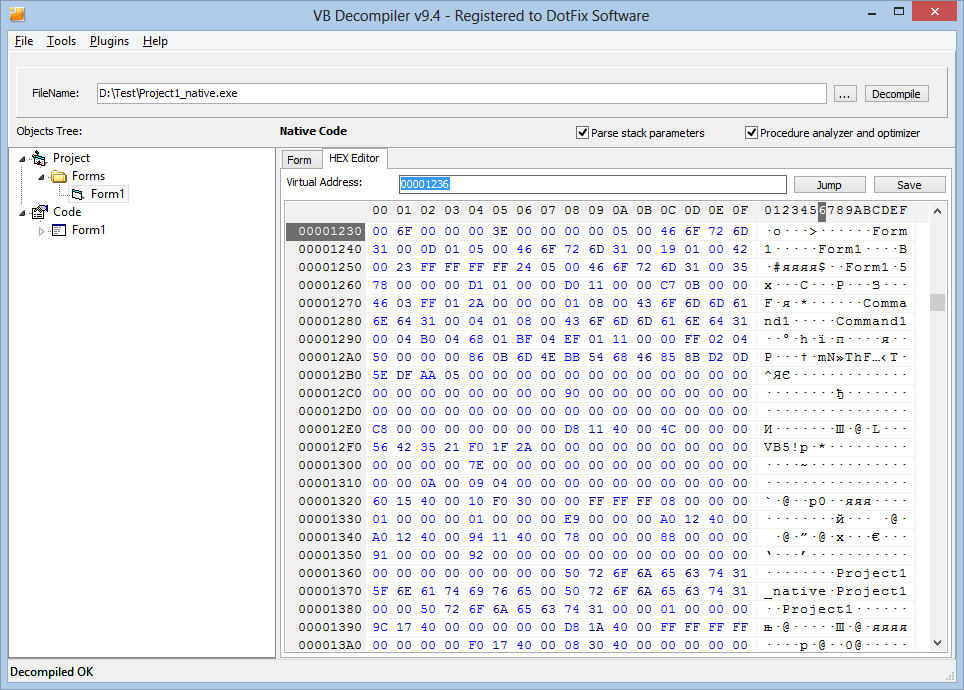This screenshot has width=964, height=690.
Task: Maximize the VB Decompiler window
Action: coord(899,12)
